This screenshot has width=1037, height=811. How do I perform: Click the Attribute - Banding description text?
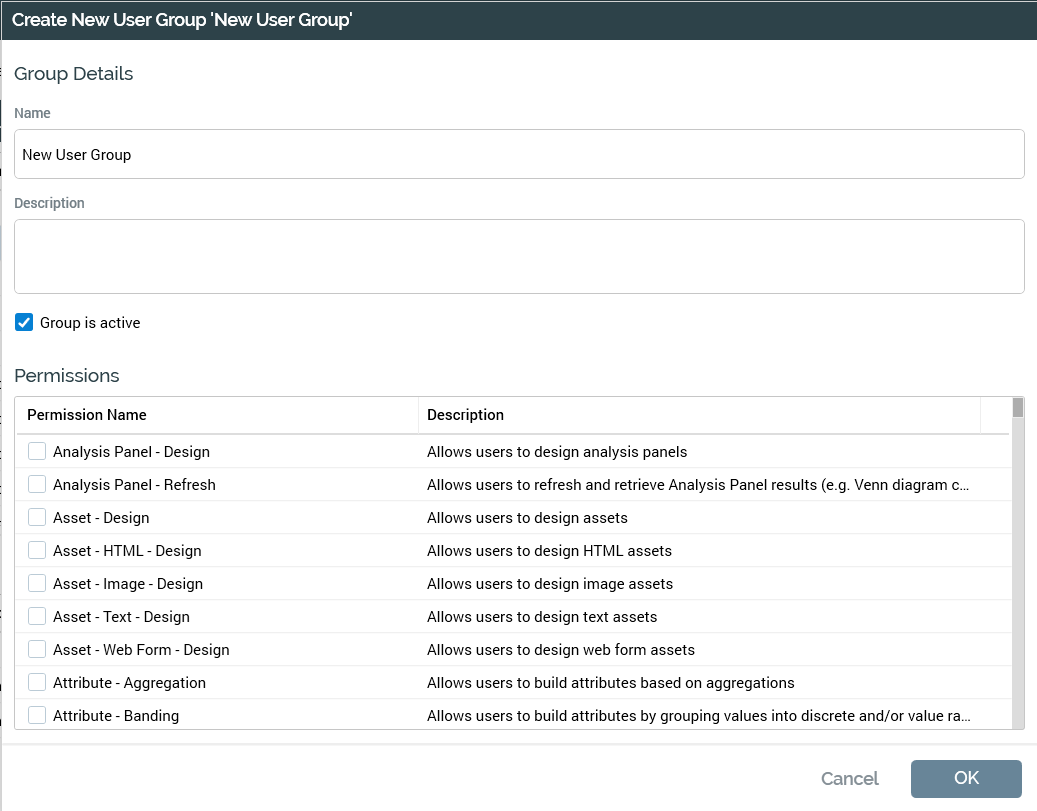click(698, 716)
